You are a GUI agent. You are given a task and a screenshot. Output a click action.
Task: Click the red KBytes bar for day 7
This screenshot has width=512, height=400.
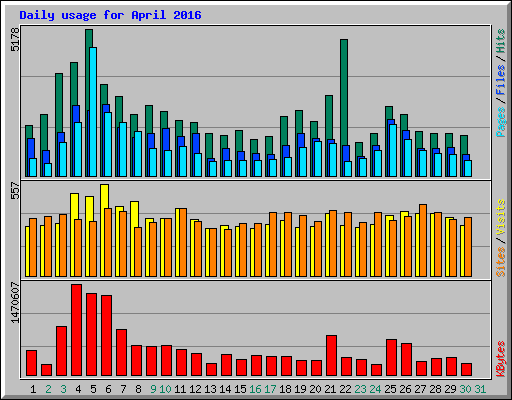pos(121,353)
